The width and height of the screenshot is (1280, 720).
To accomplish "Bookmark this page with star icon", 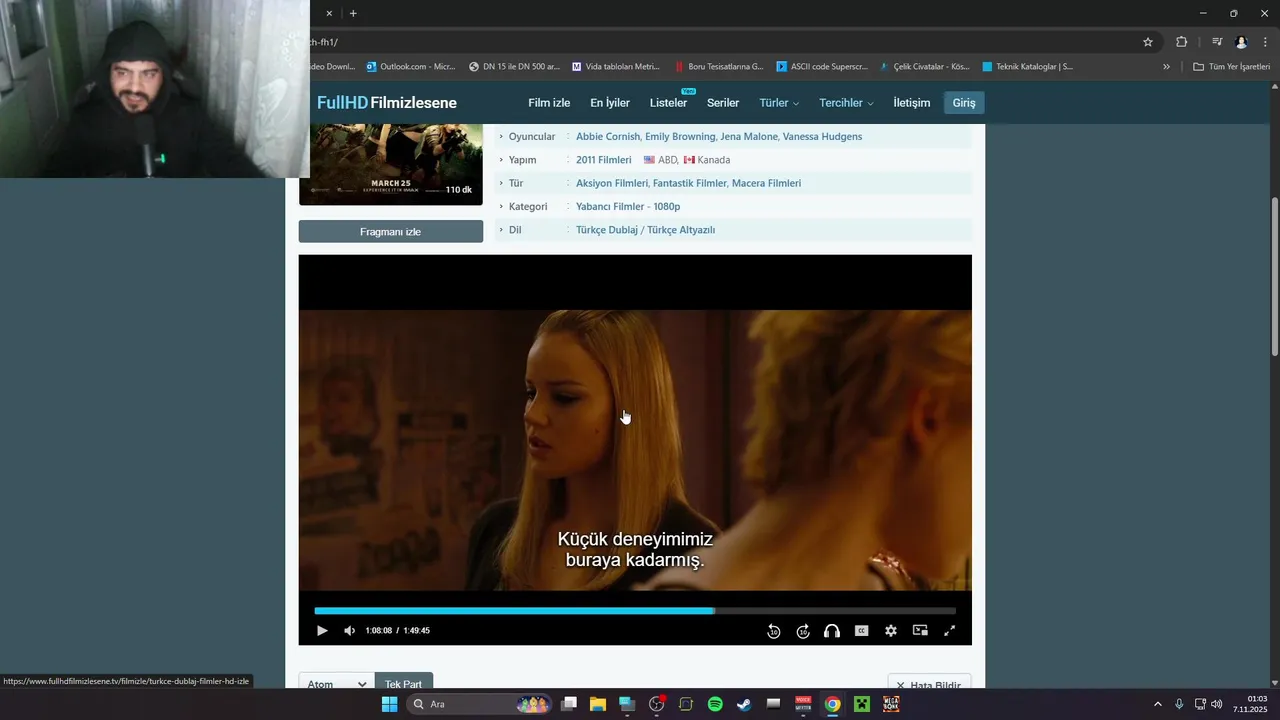I will (x=1148, y=42).
